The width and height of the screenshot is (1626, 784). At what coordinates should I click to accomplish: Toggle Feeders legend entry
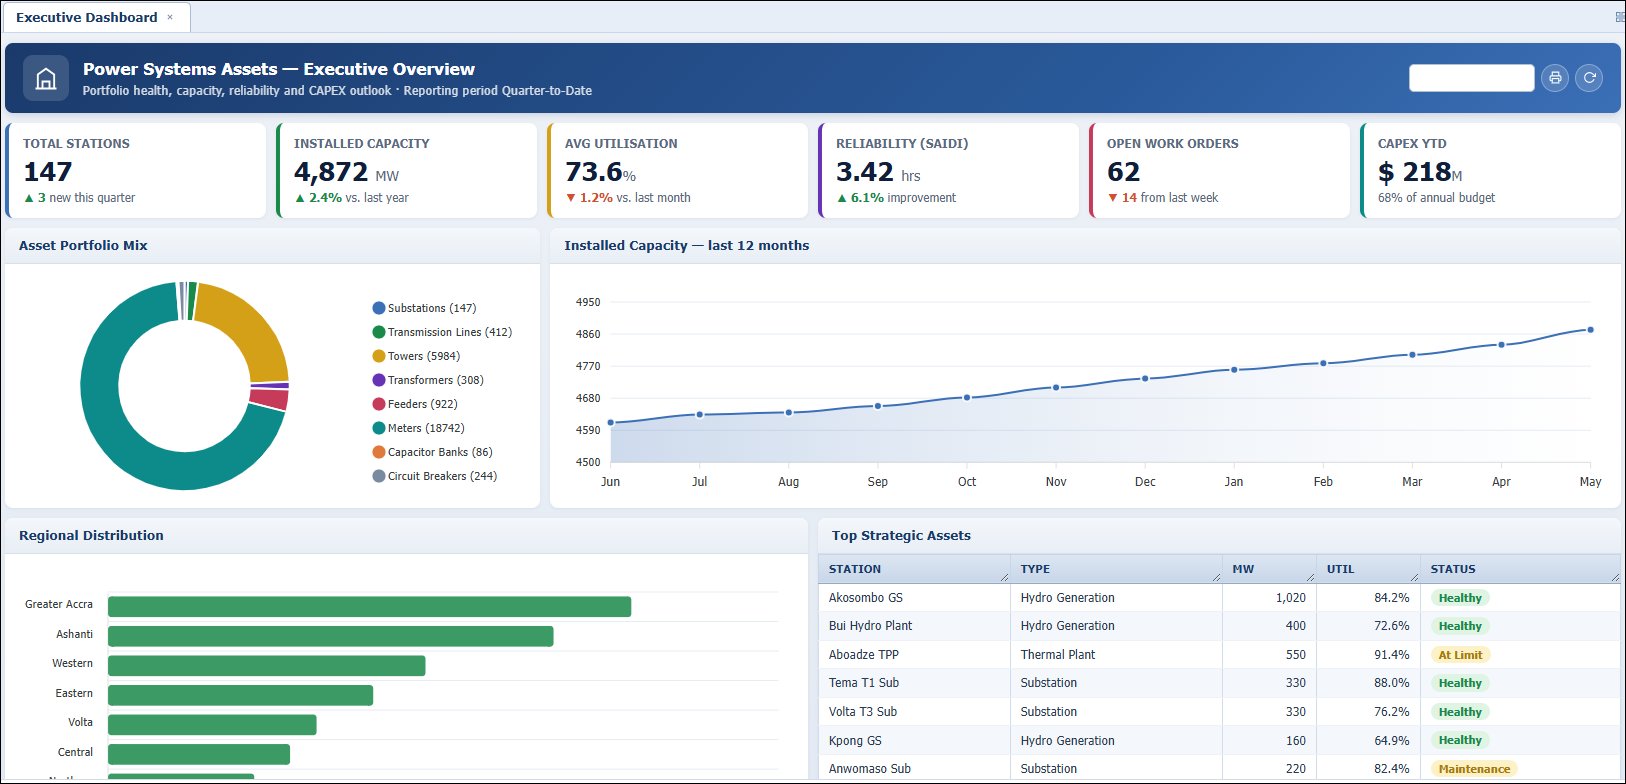415,404
